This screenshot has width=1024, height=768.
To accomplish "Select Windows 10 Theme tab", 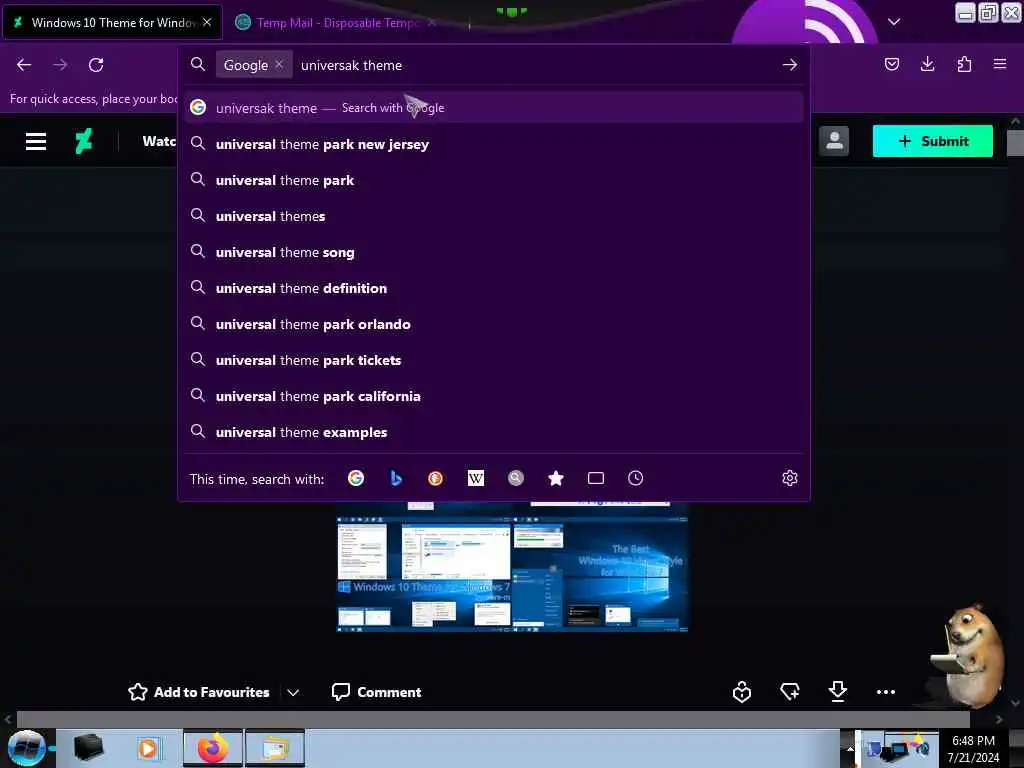I will (x=112, y=23).
